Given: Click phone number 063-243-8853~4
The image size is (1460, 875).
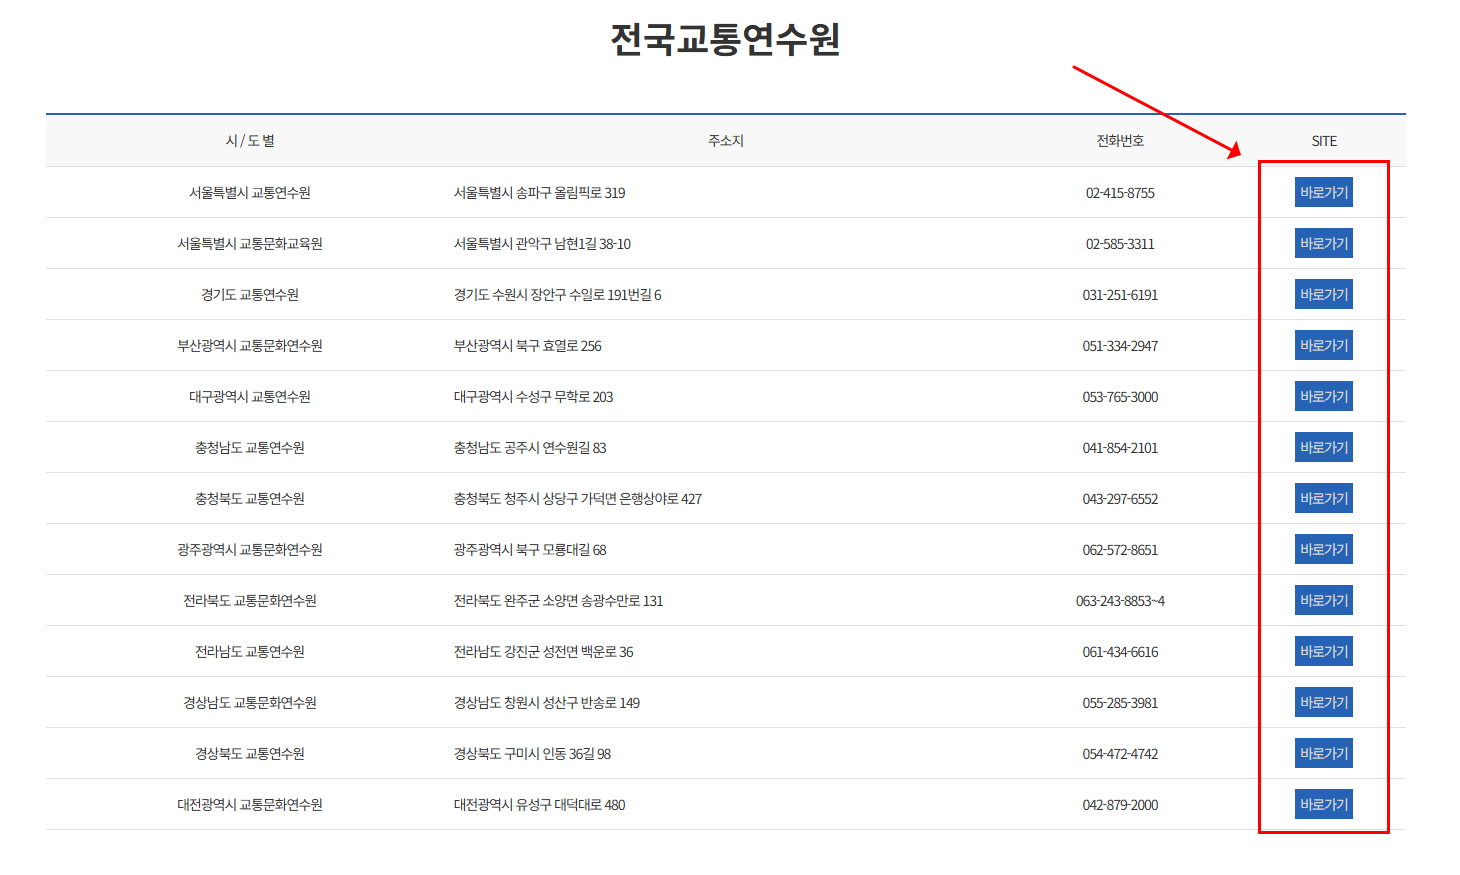Looking at the screenshot, I should click(1120, 600).
